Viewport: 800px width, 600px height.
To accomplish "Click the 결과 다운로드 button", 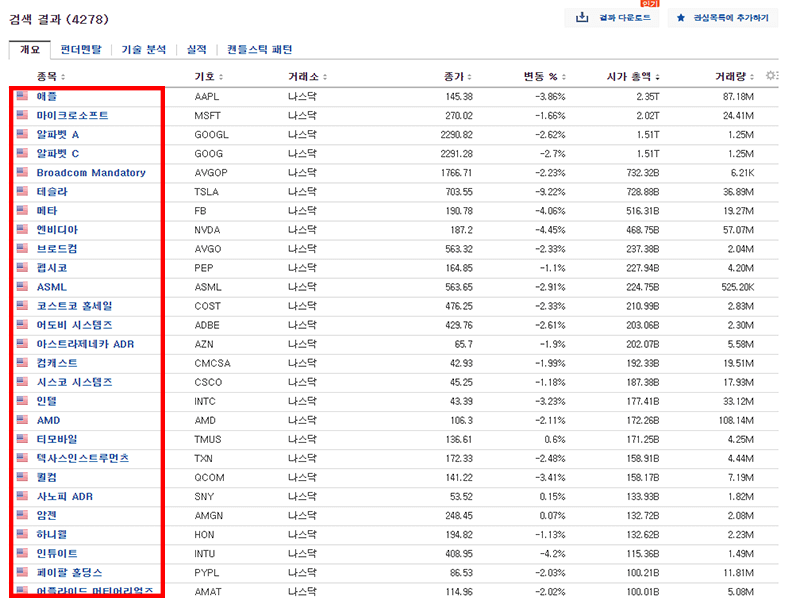I will pos(612,18).
